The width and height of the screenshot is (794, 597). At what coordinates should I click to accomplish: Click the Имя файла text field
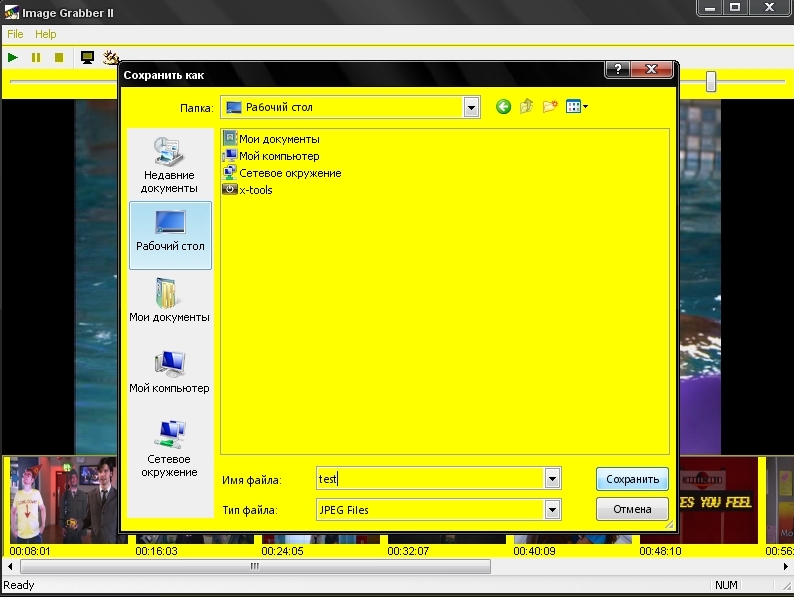pyautogui.click(x=430, y=479)
